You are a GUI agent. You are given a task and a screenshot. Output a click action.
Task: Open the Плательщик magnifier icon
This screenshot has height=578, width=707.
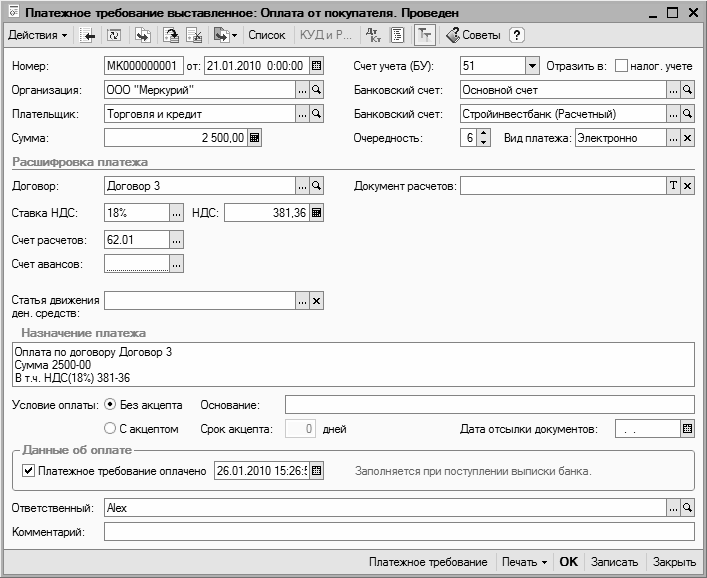pos(317,114)
